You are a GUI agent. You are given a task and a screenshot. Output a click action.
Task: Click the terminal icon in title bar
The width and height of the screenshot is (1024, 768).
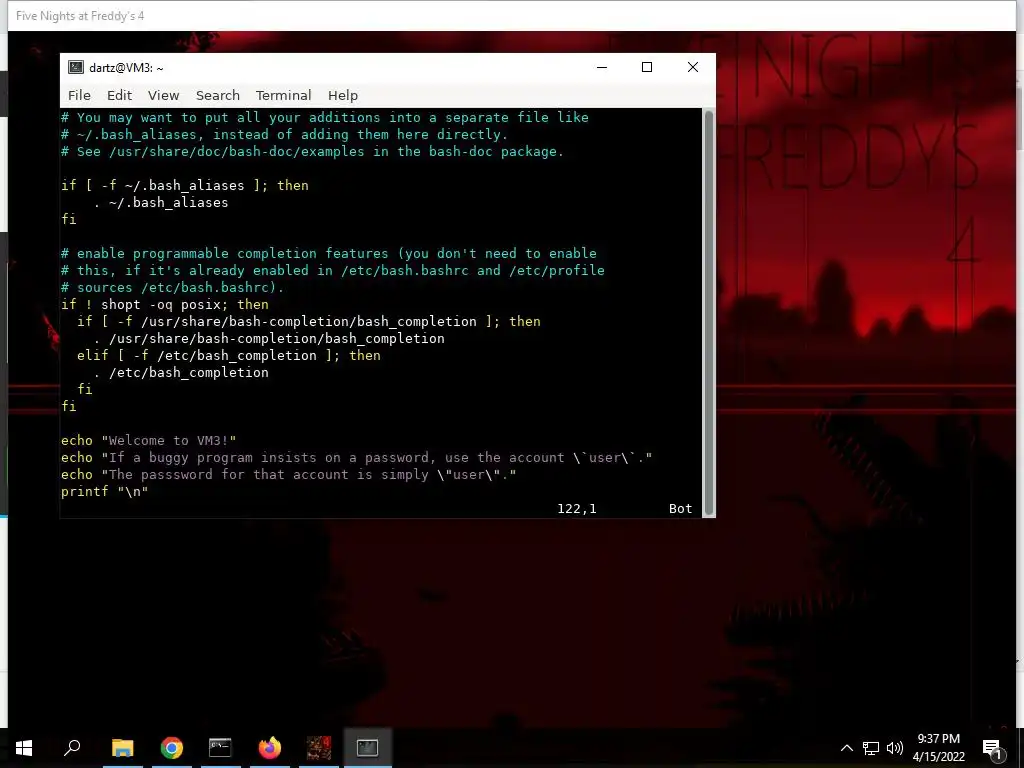76,67
